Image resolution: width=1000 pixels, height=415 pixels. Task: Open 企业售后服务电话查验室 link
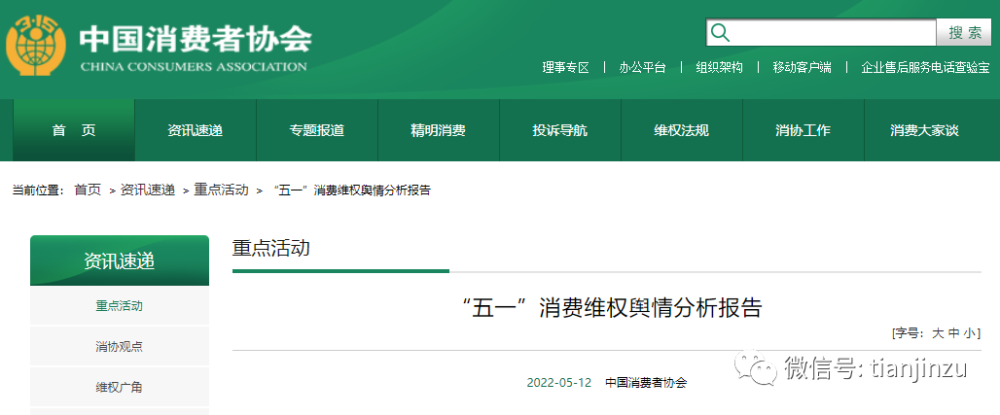coord(925,68)
